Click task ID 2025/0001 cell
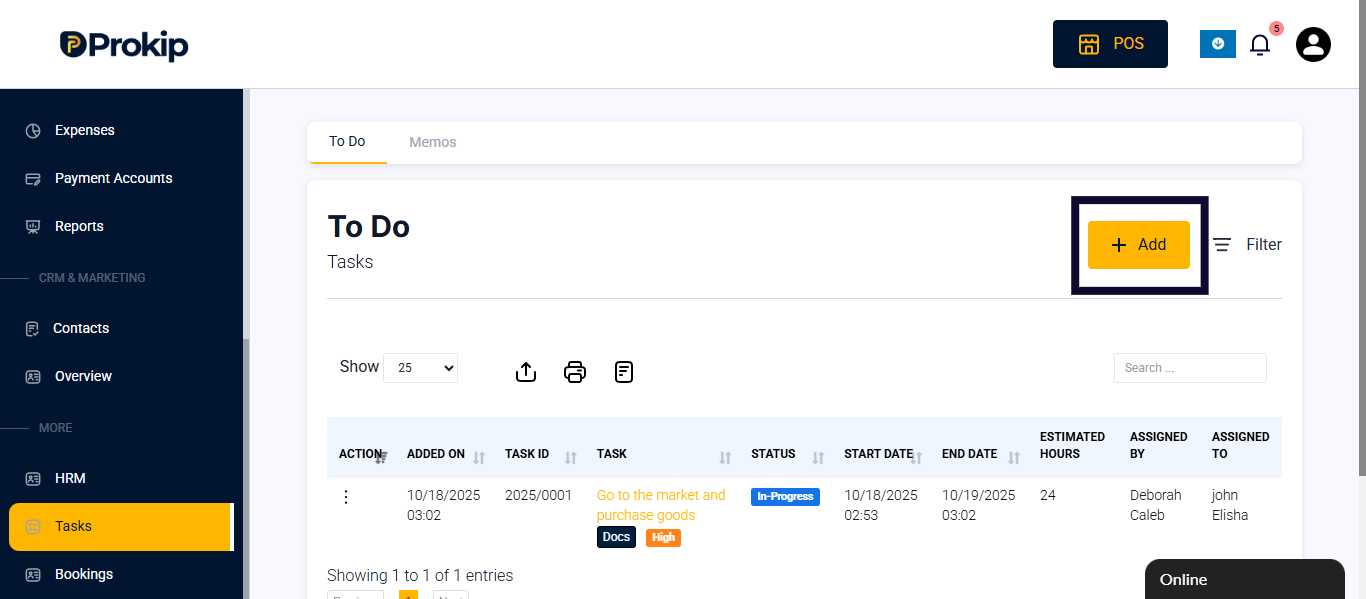The width and height of the screenshot is (1366, 599). pos(539,495)
